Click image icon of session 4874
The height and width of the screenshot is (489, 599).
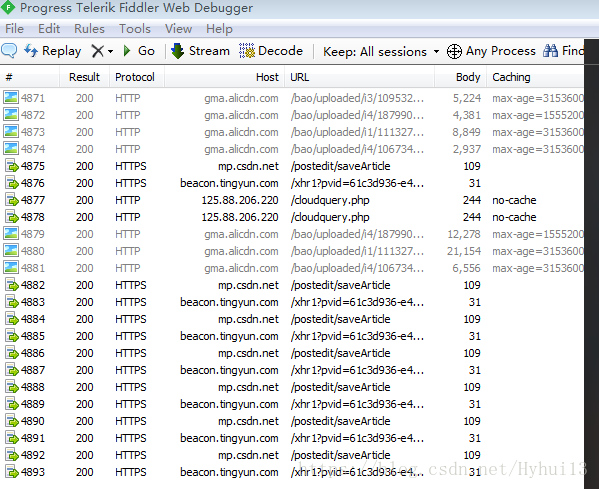(11, 148)
